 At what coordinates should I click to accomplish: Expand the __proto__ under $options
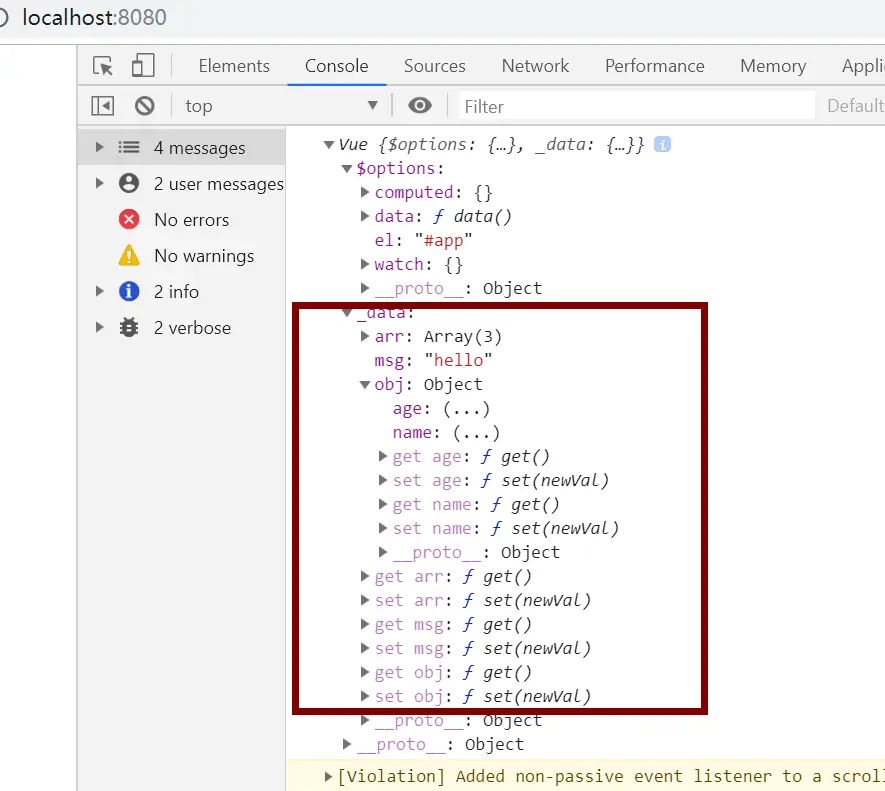[x=365, y=289]
